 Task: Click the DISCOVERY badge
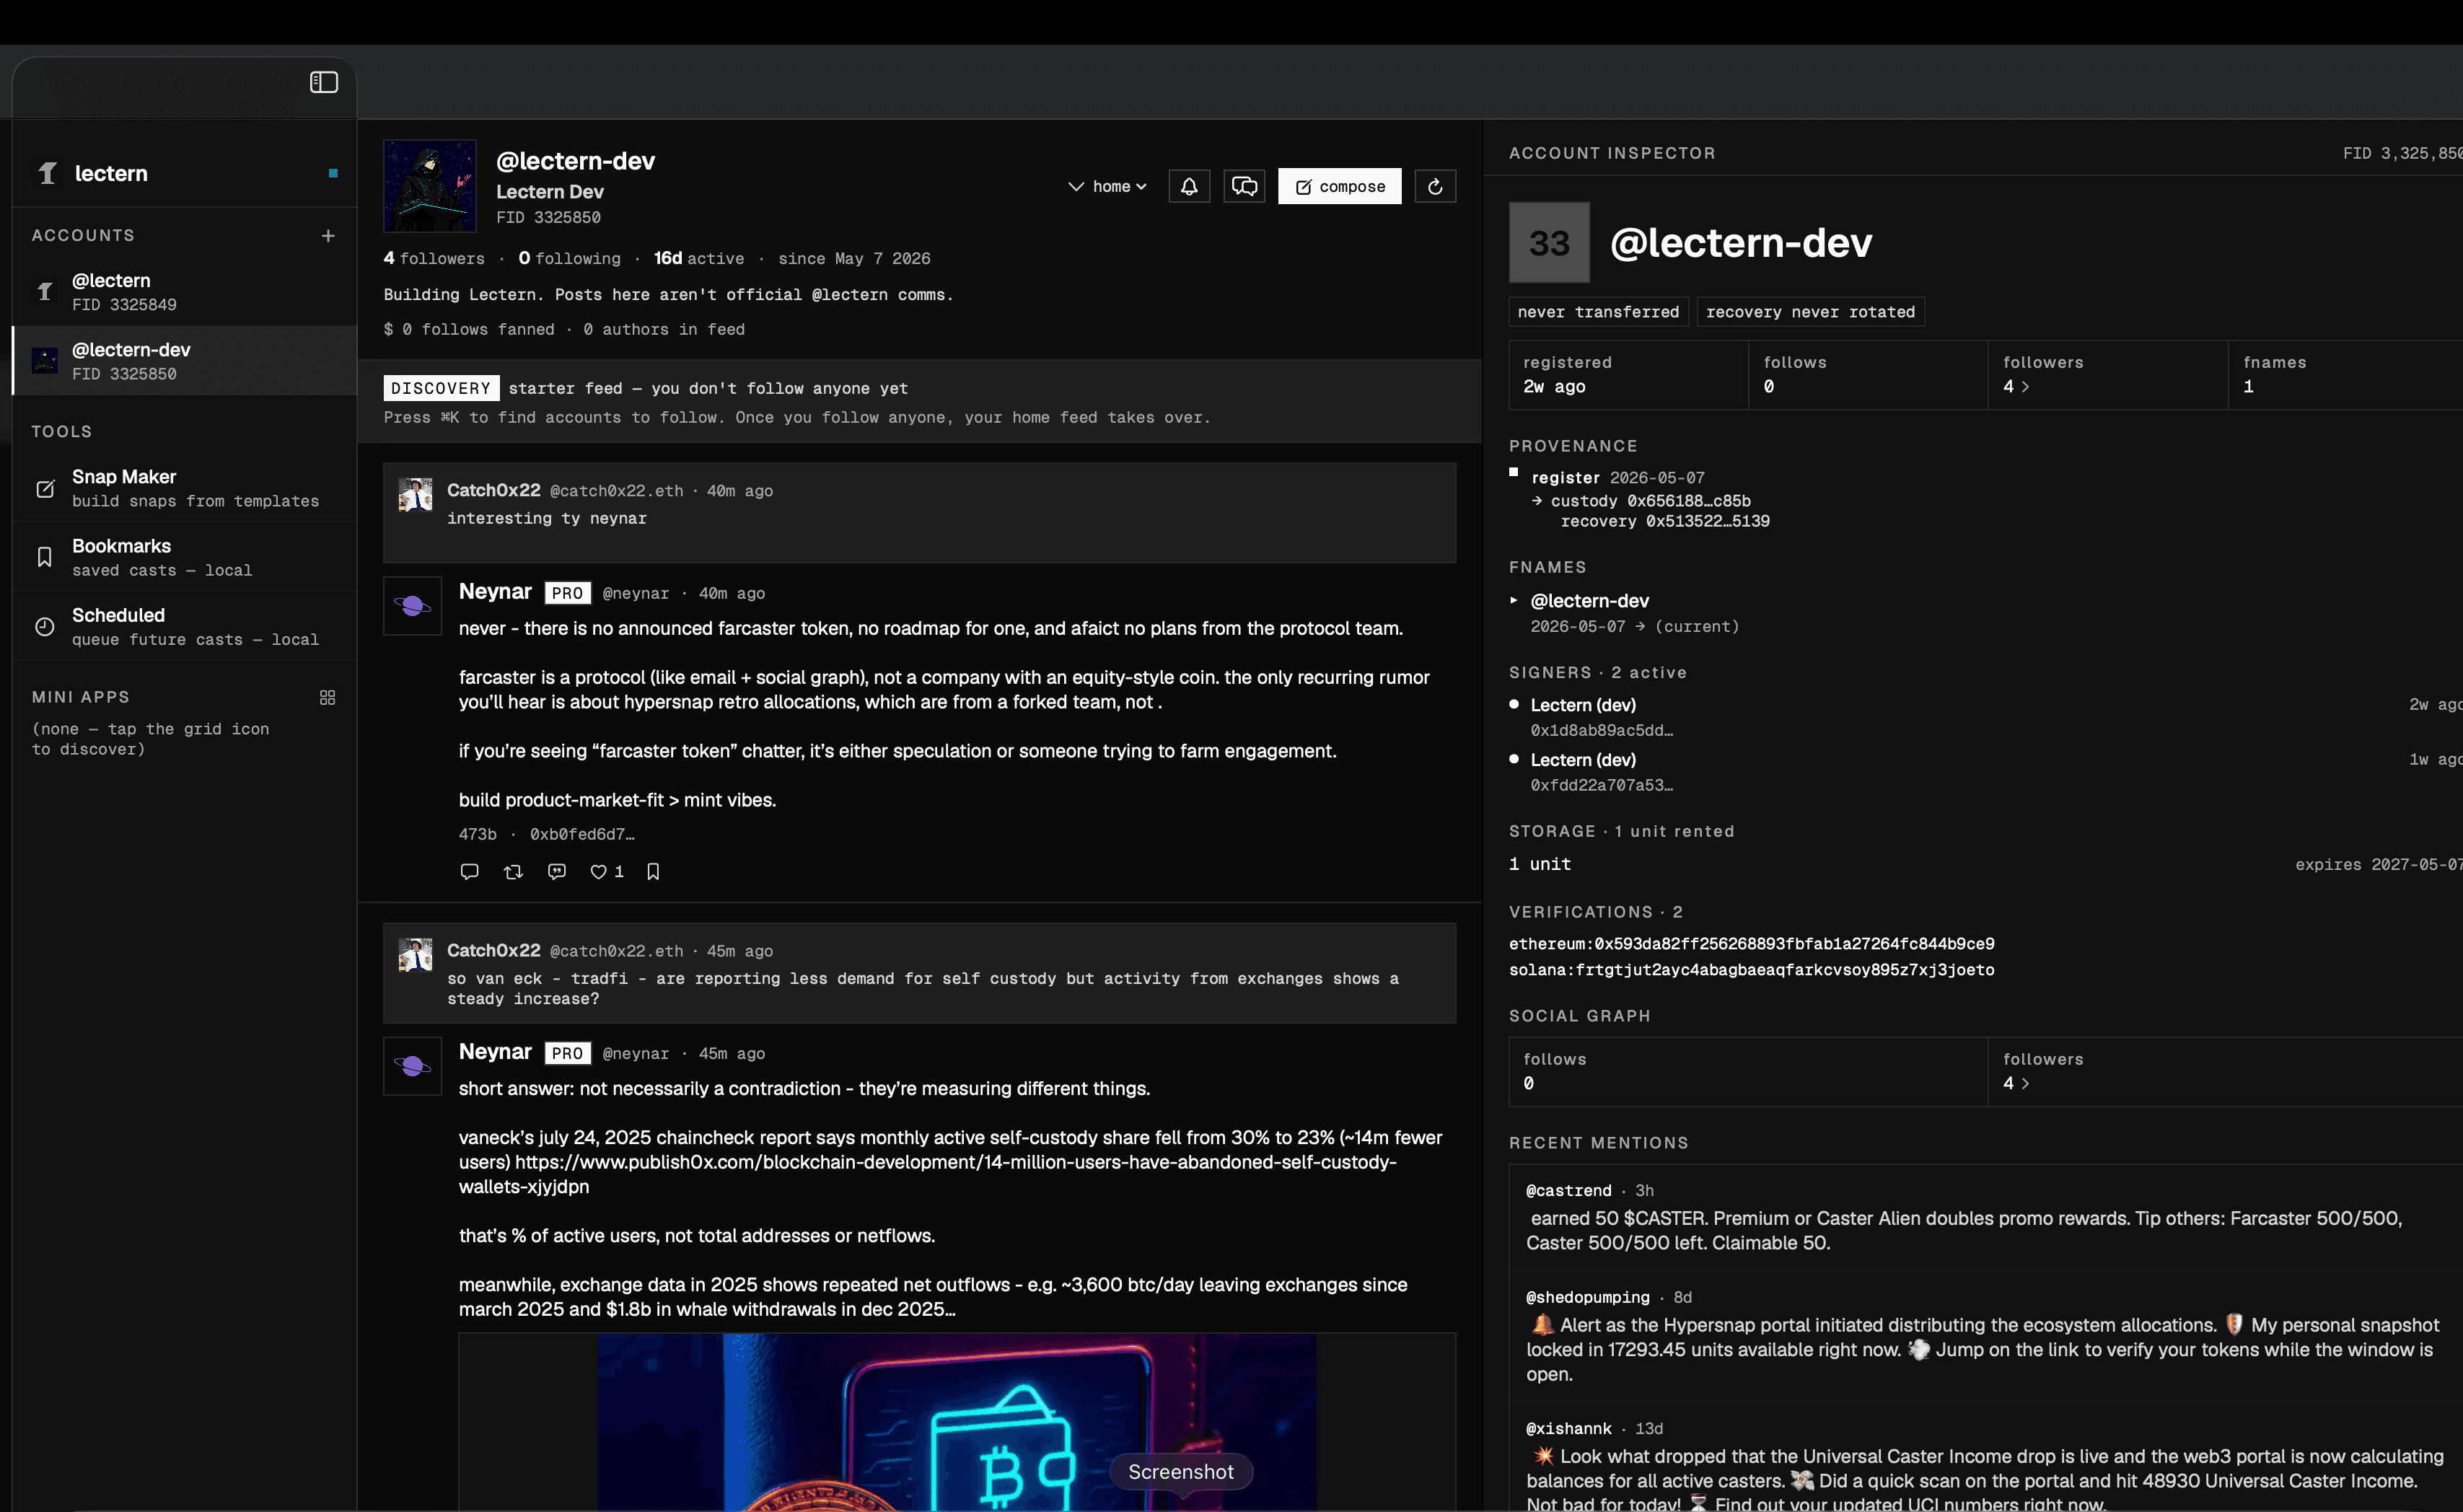pyautogui.click(x=441, y=388)
